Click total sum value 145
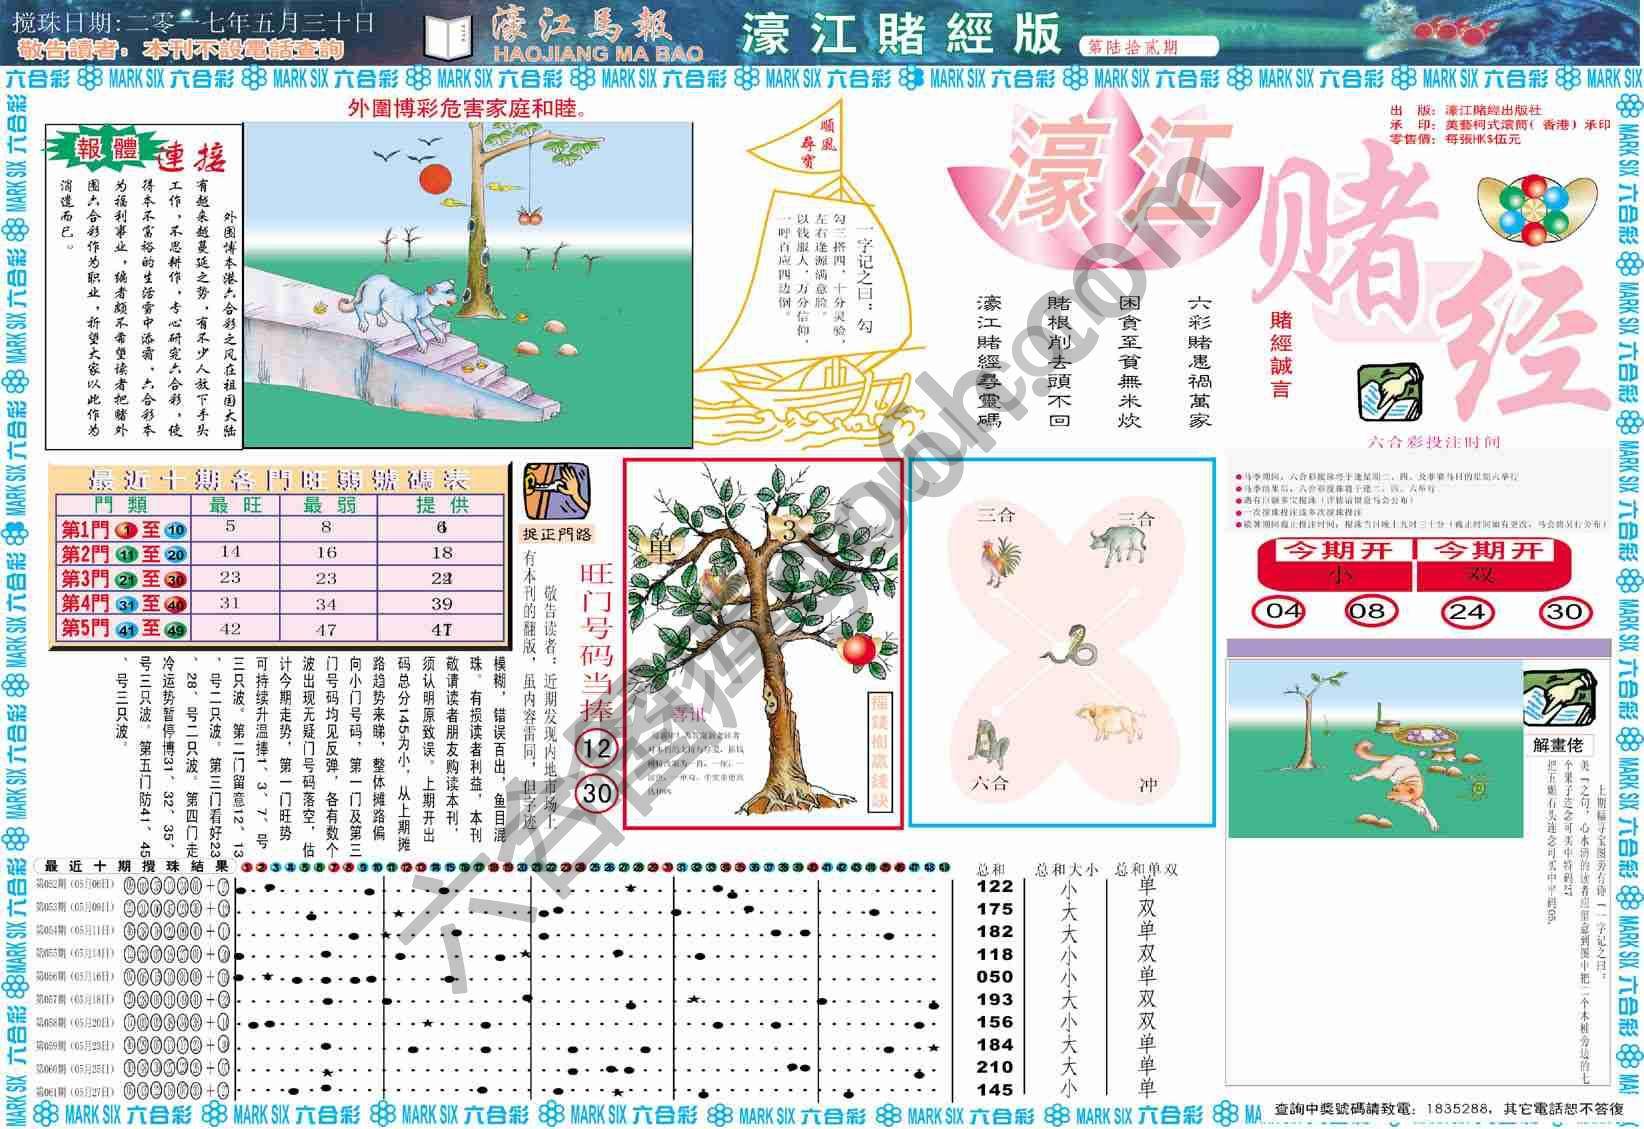The width and height of the screenshot is (1644, 1129). (x=995, y=1090)
